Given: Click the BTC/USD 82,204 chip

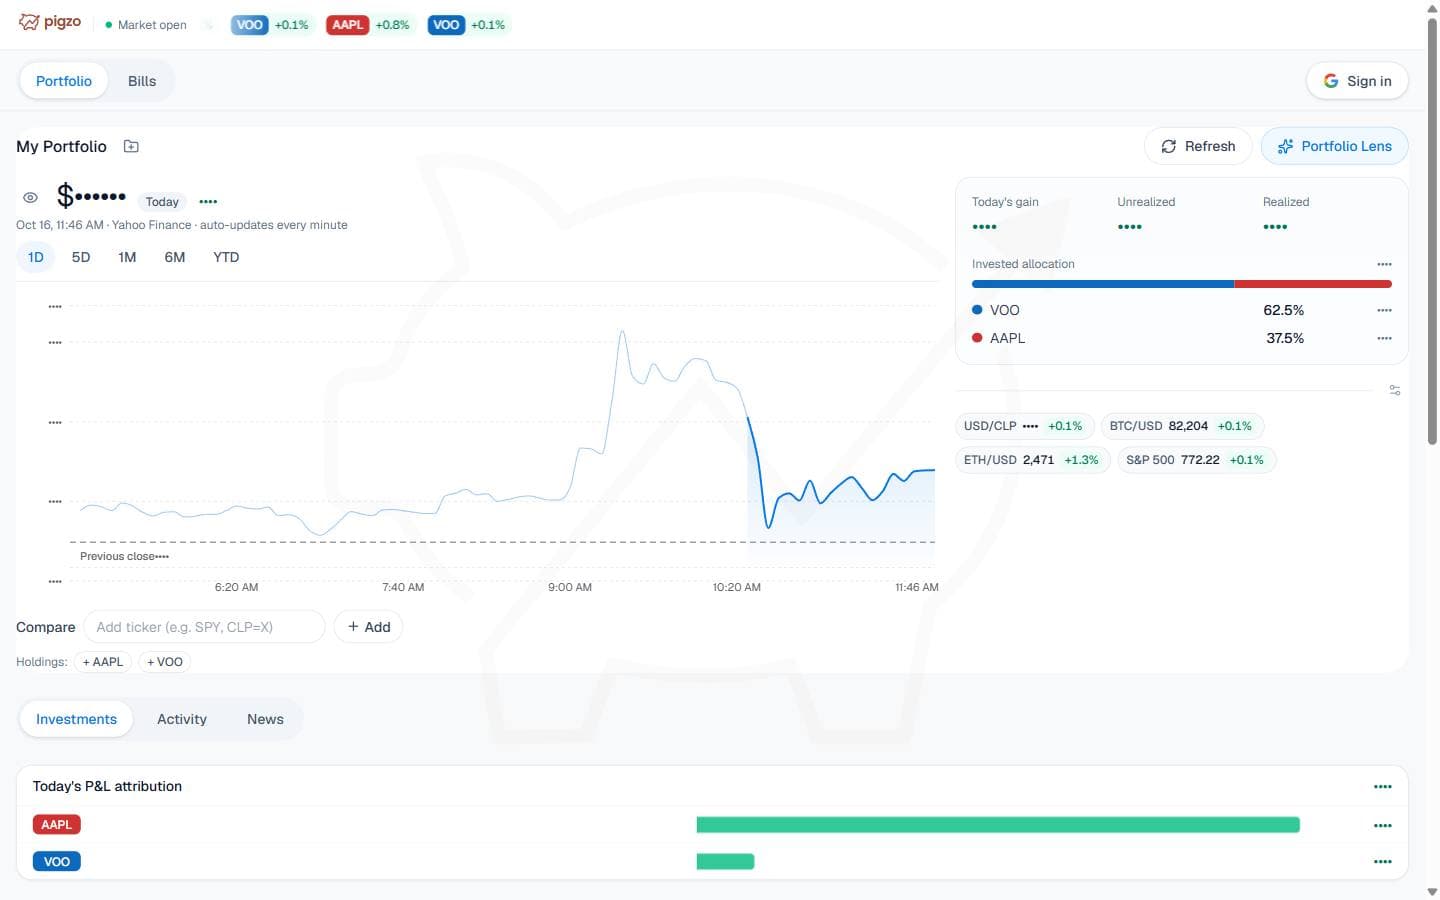Looking at the screenshot, I should coord(1182,426).
